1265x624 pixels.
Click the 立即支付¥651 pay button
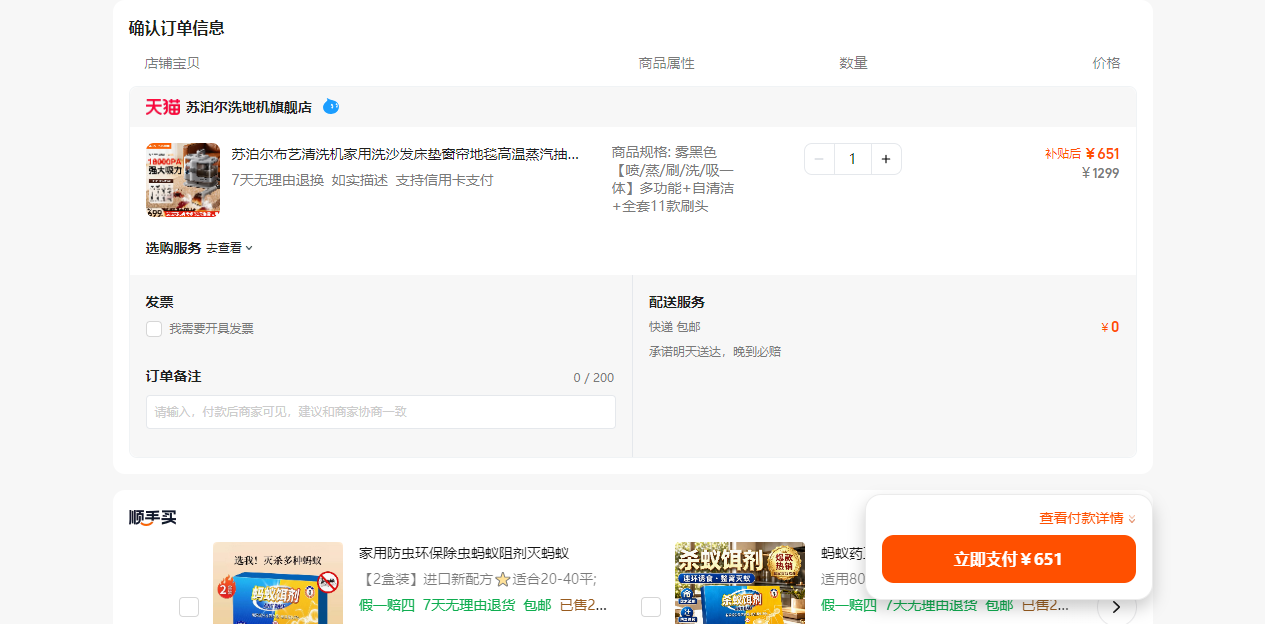(1008, 559)
